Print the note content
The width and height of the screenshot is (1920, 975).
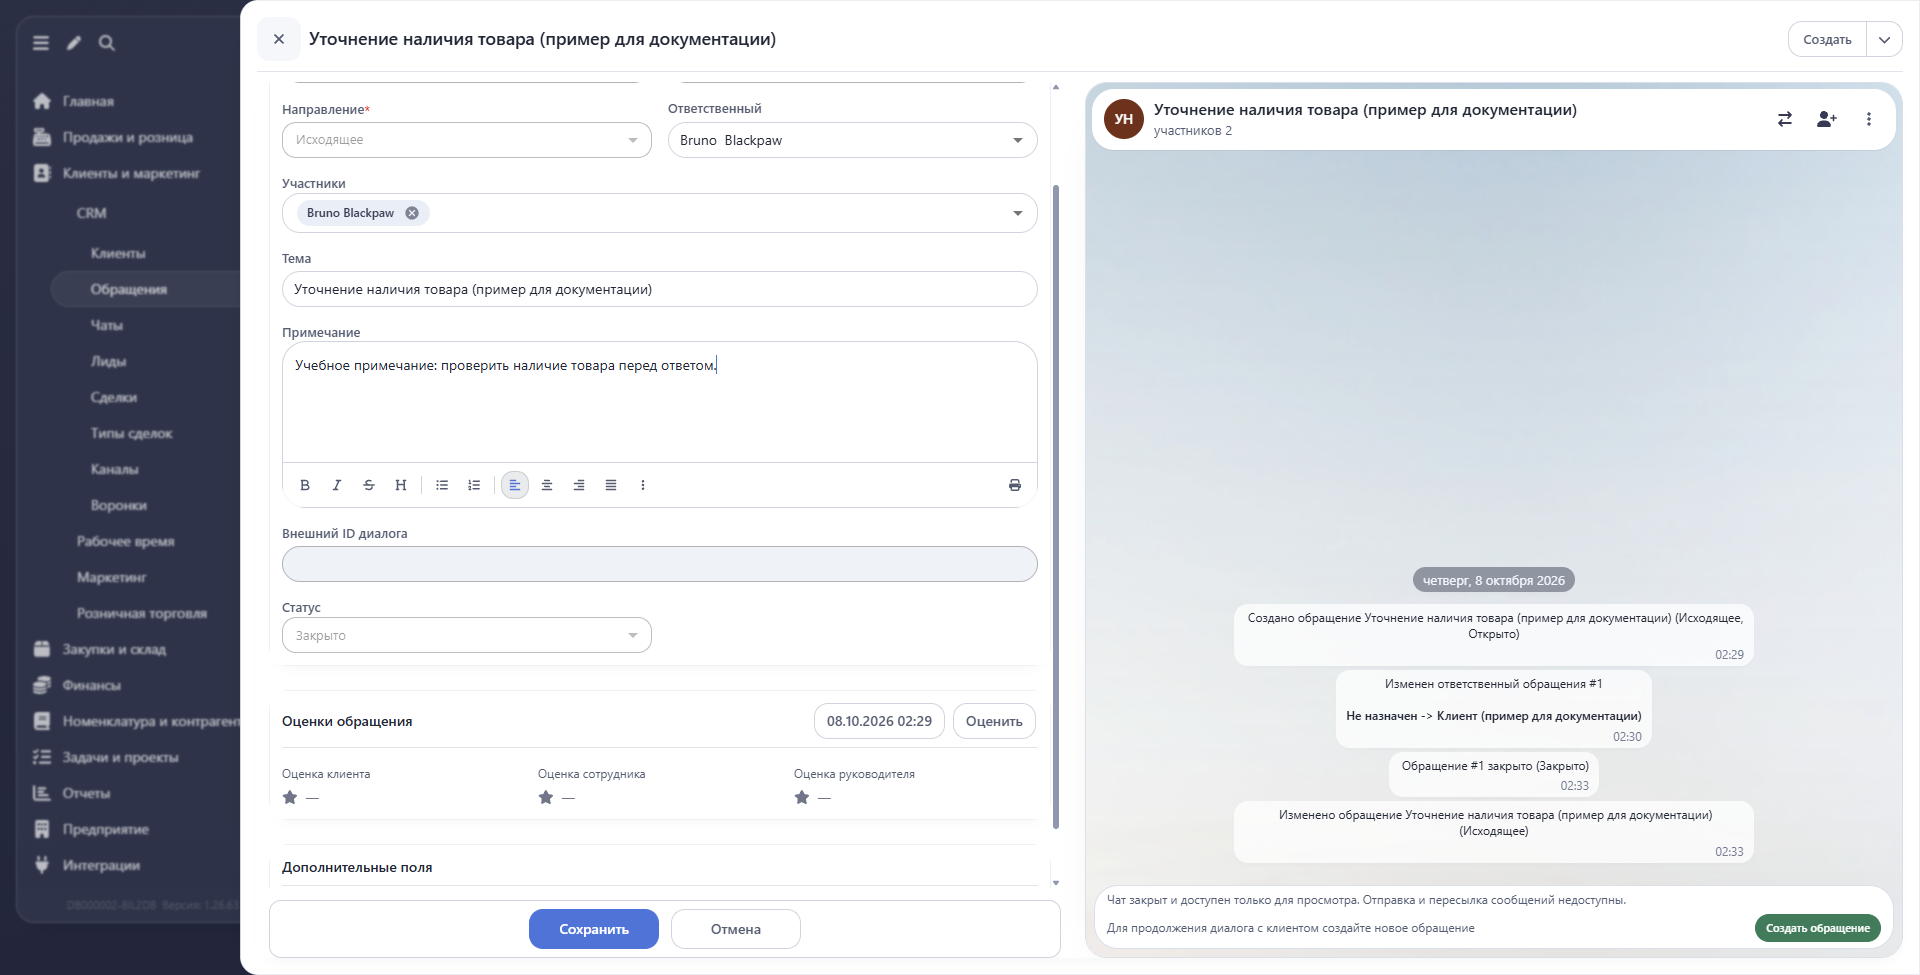click(1015, 485)
